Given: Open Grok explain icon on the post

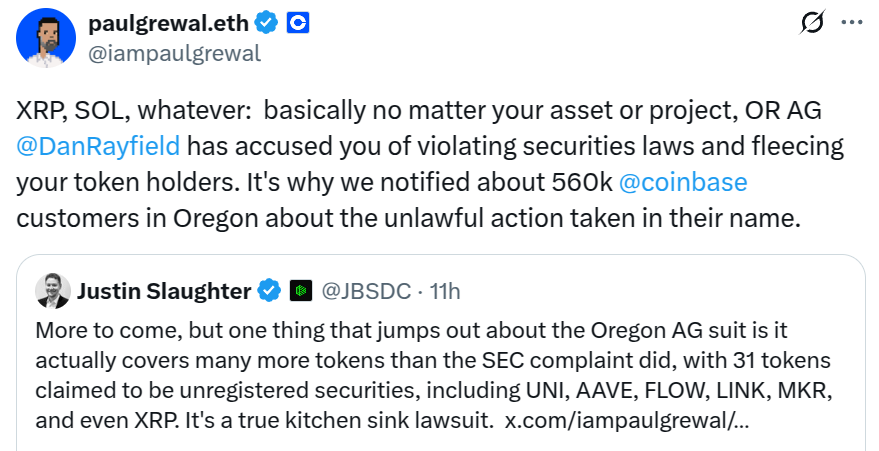Looking at the screenshot, I should pyautogui.click(x=814, y=23).
